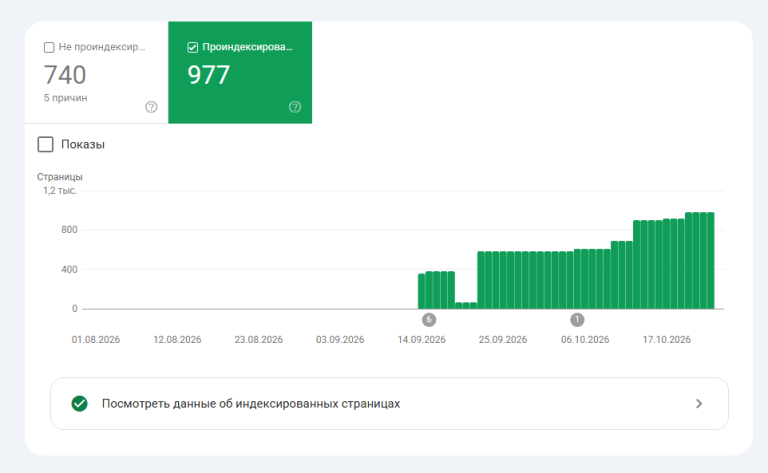Click the «Показы» label
The width and height of the screenshot is (768, 473).
[83, 144]
